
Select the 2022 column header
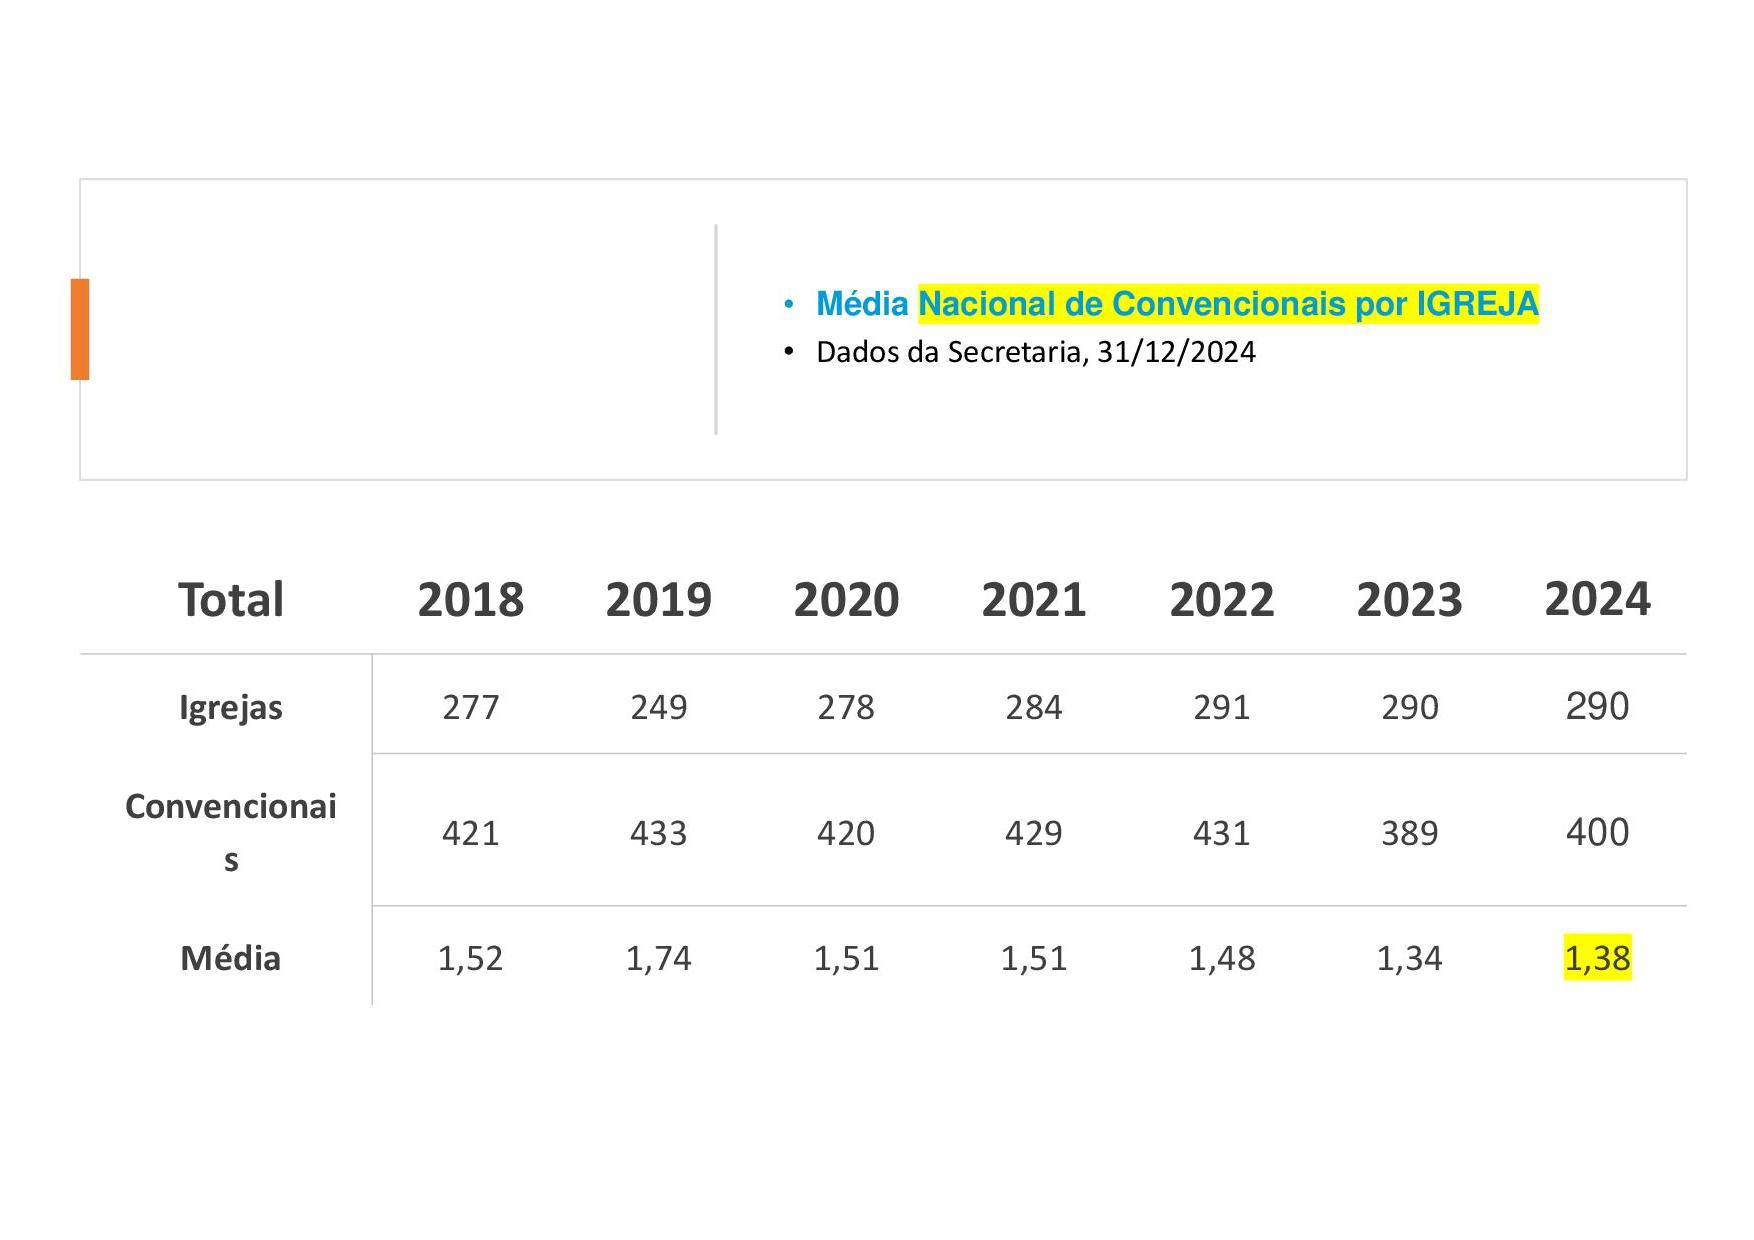point(1222,600)
